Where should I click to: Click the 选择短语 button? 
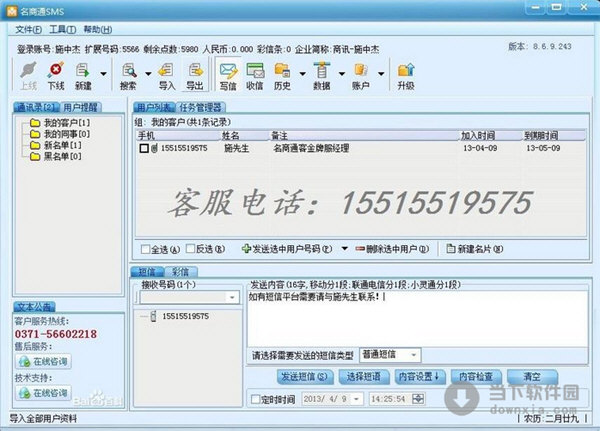(x=364, y=377)
